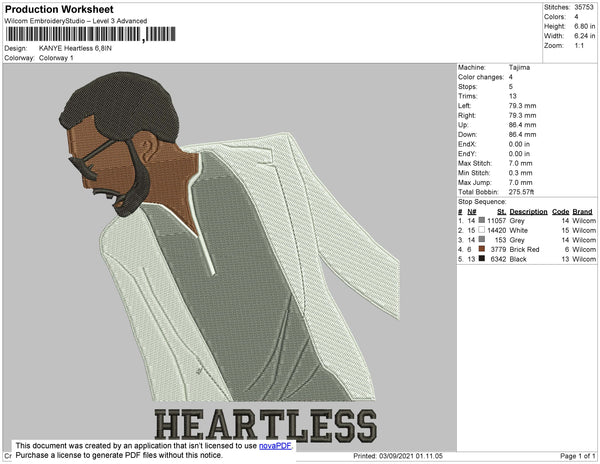Viewport: 600px width, 464px height.
Task: Click the EndX value 0.00 in
Action: point(519,144)
